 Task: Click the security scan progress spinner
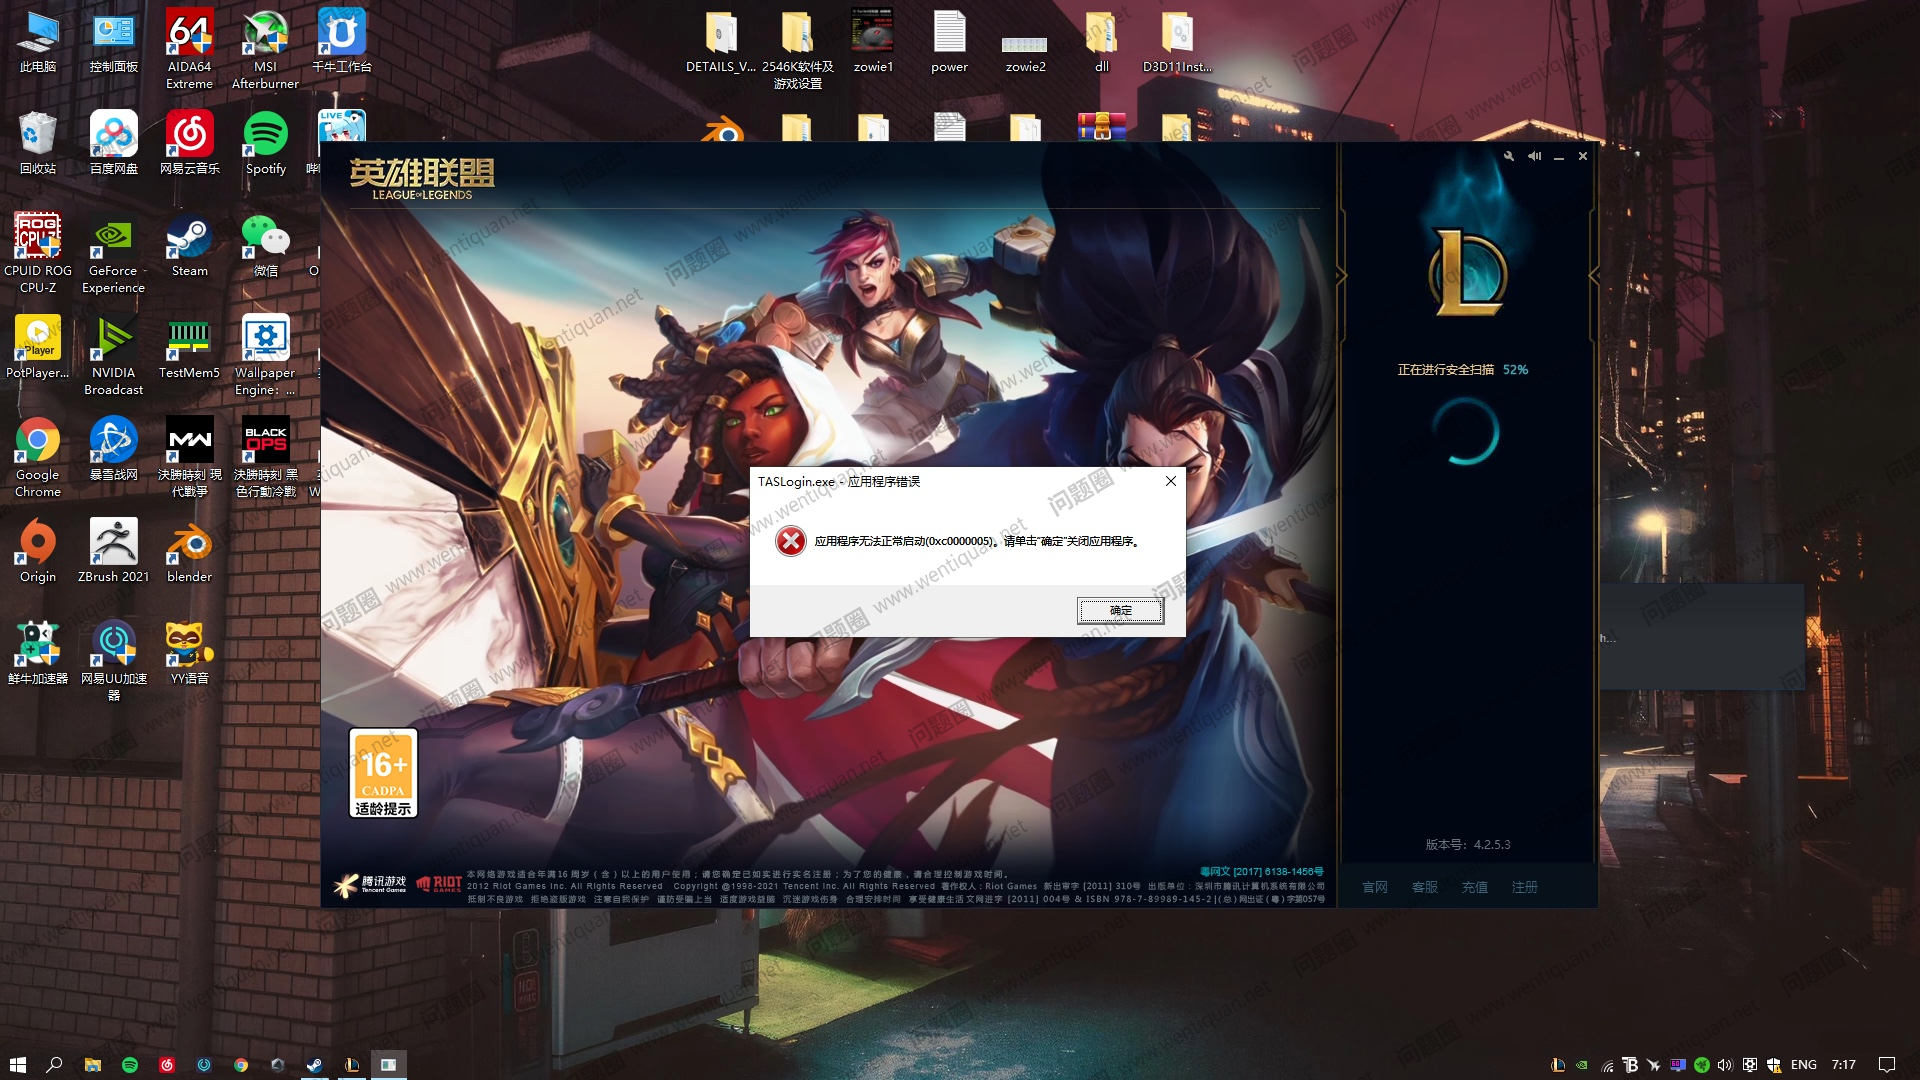pos(1466,431)
